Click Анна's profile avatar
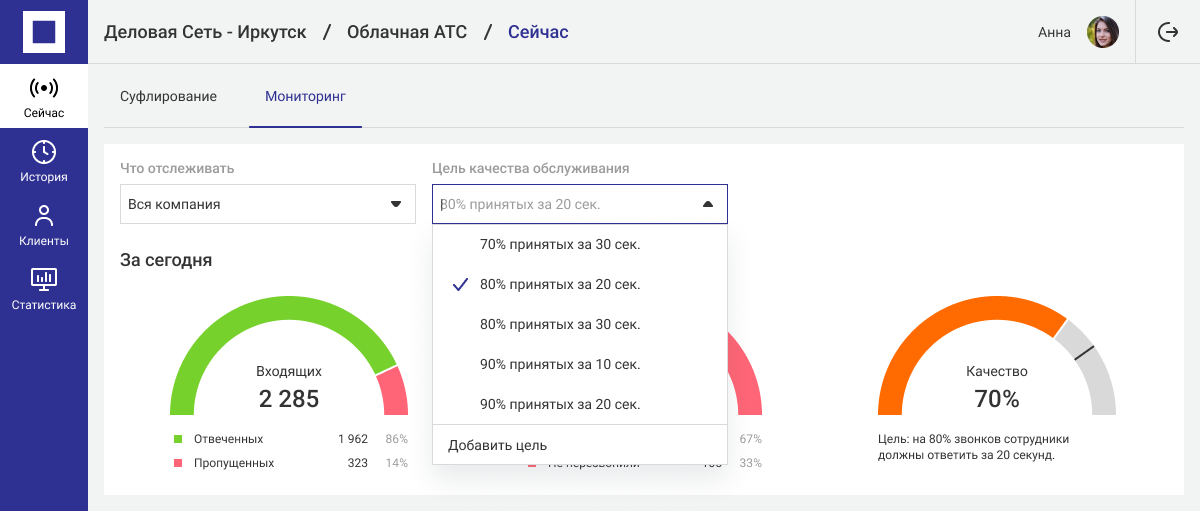1200x511 pixels. pyautogui.click(x=1102, y=32)
